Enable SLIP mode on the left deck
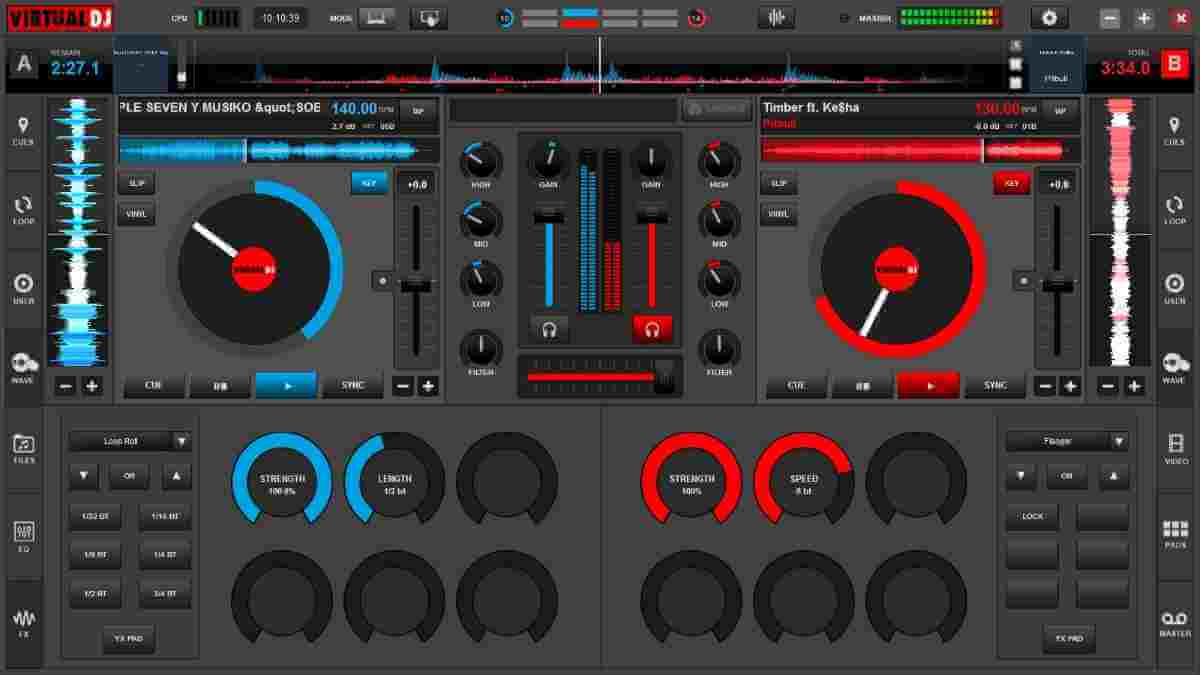This screenshot has width=1200, height=675. [136, 183]
